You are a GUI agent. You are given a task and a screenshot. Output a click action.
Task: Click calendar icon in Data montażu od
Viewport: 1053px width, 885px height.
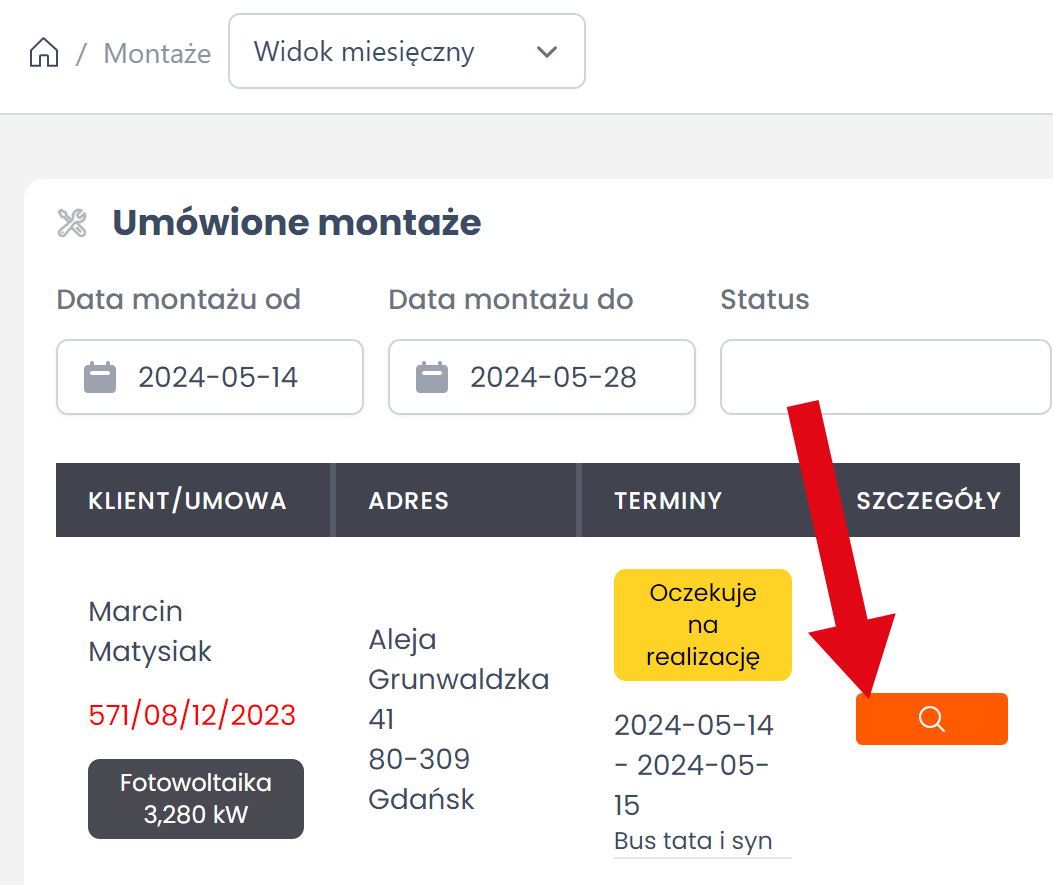[x=100, y=377]
